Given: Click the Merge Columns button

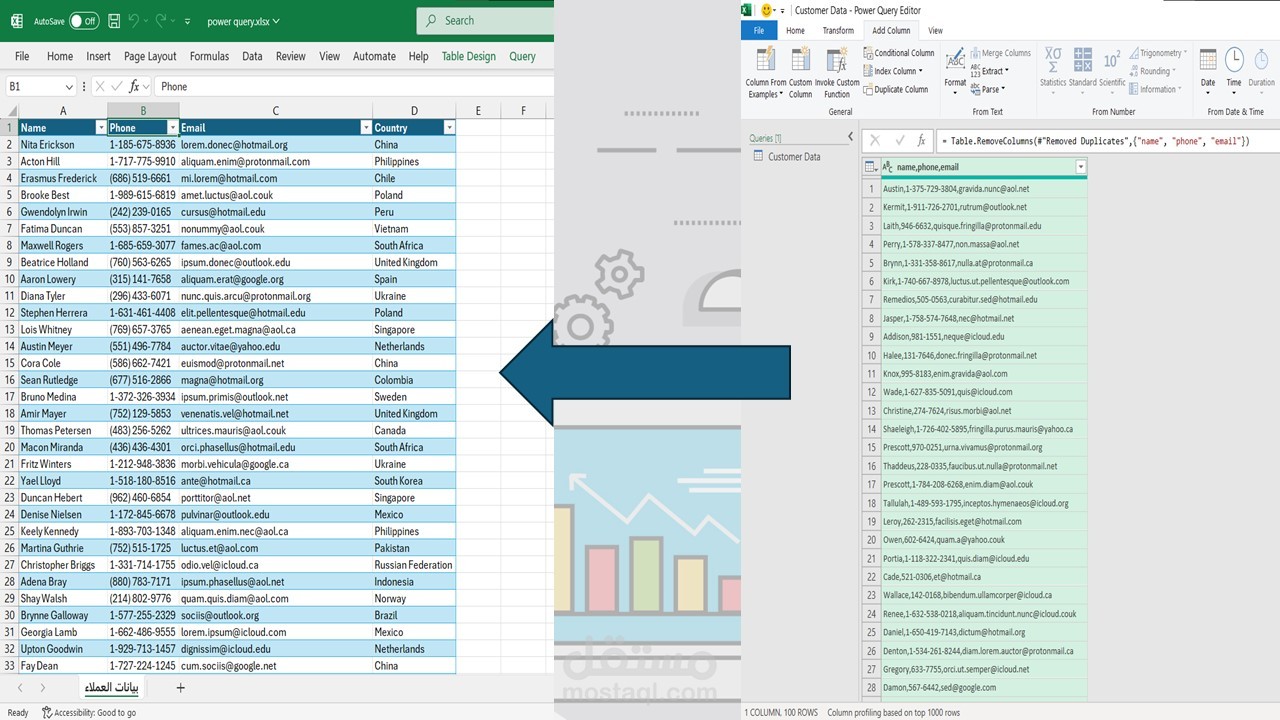Looking at the screenshot, I should [1000, 53].
